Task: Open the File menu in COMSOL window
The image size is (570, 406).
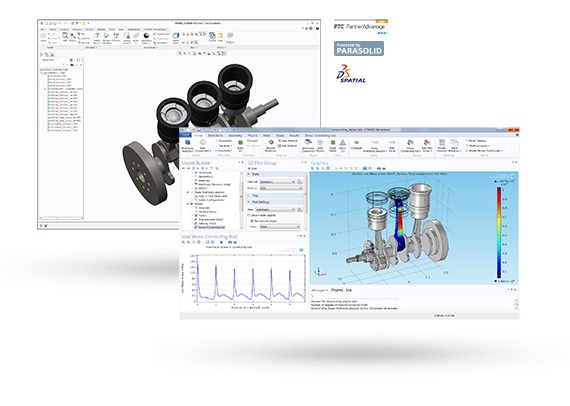Action: pyautogui.click(x=185, y=135)
